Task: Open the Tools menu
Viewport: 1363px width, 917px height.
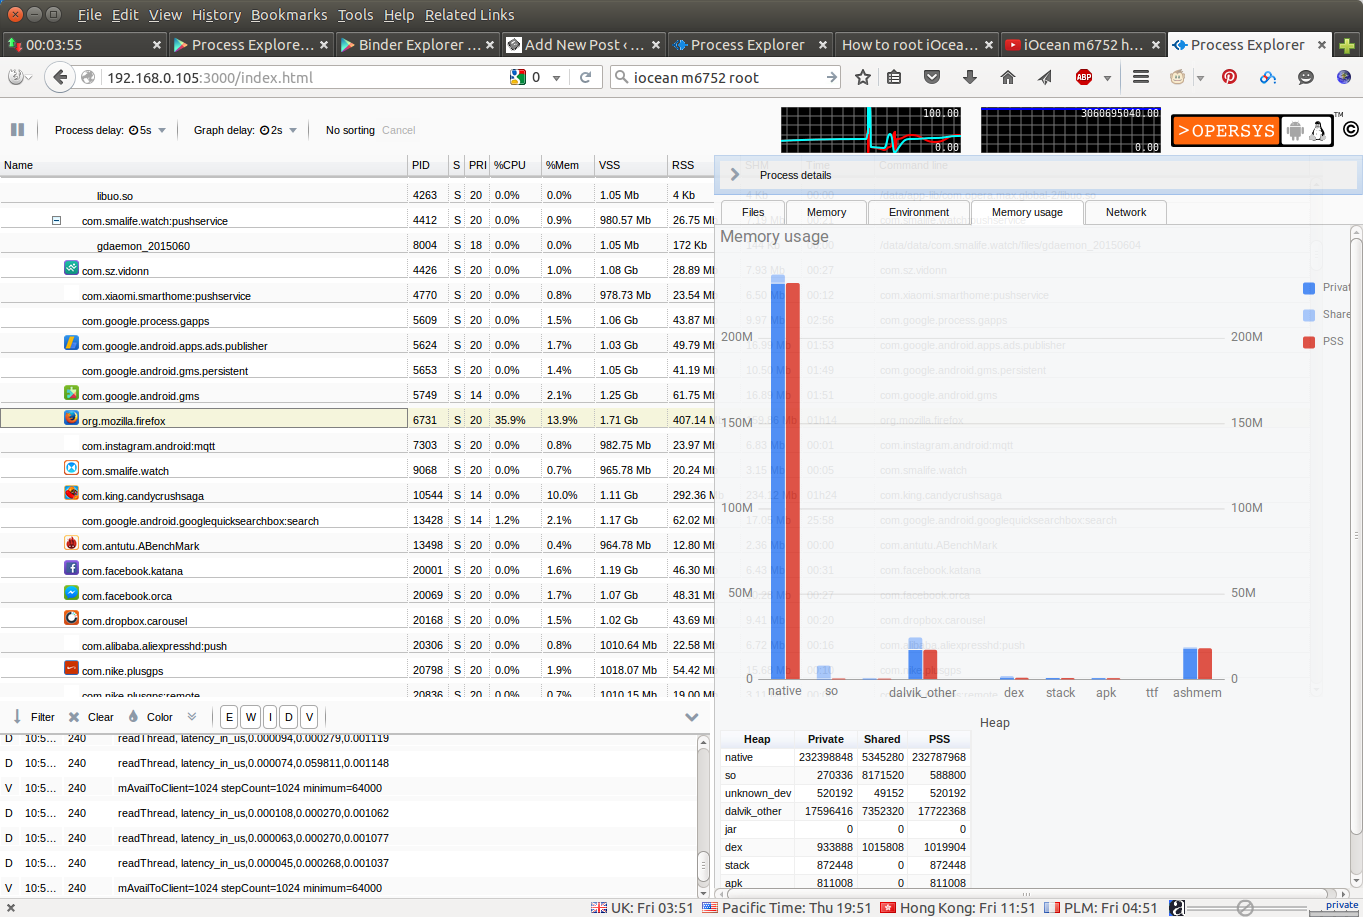Action: click(355, 15)
